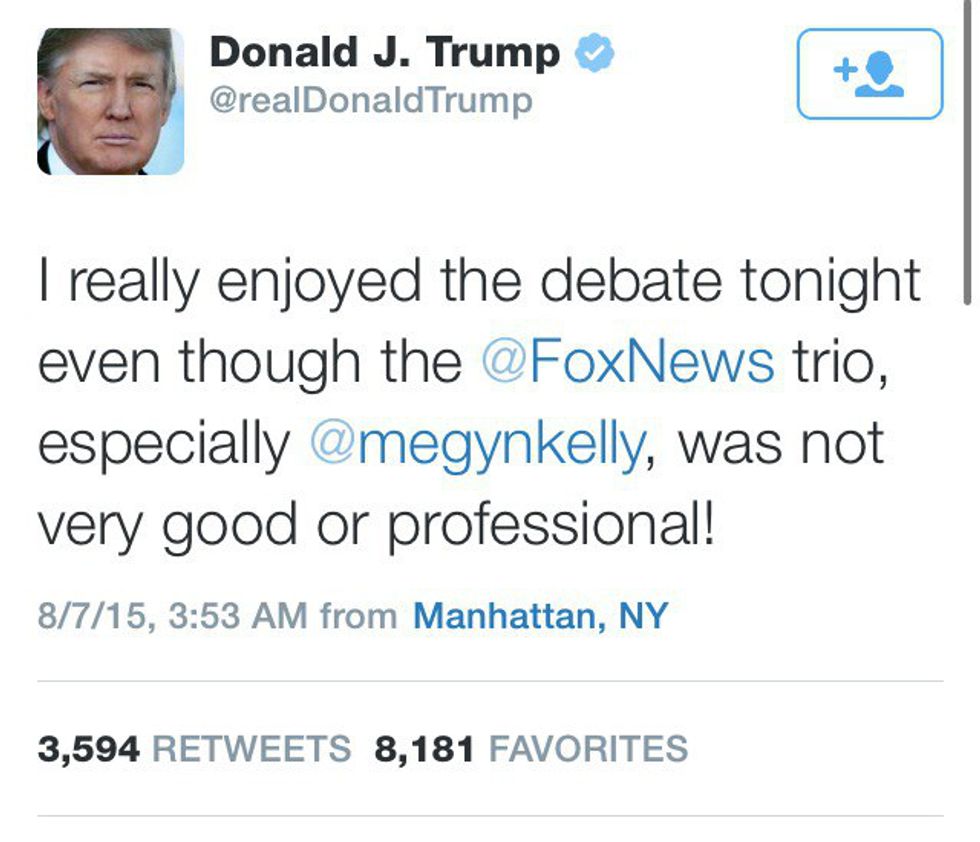This screenshot has width=980, height=842.
Task: View the 3,594 retweets count
Action: (x=88, y=748)
